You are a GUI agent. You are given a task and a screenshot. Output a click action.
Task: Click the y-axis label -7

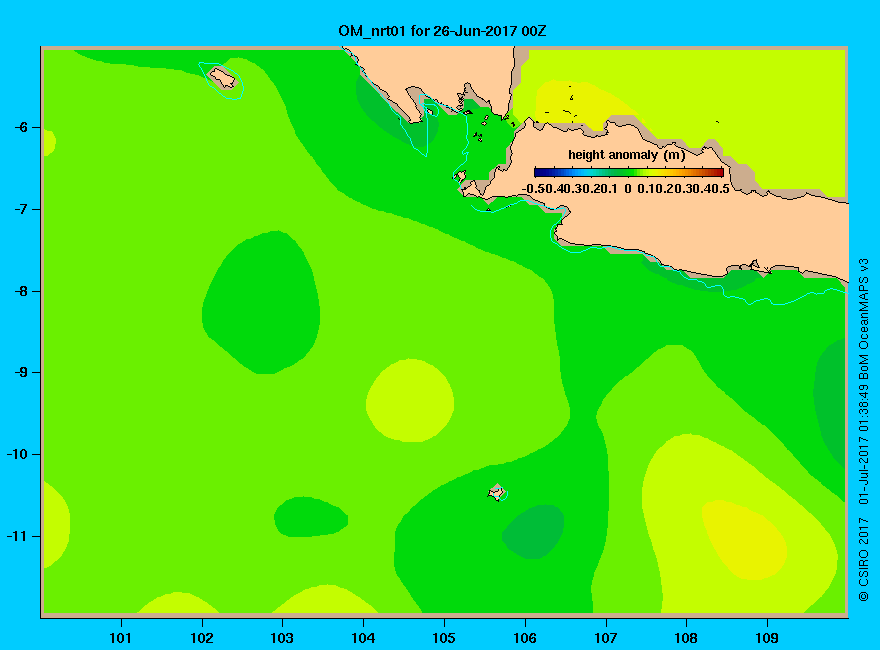(x=21, y=209)
